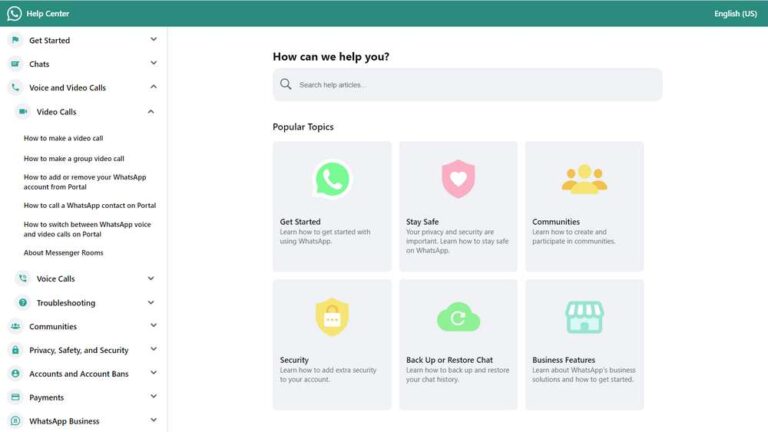Click the WhatsApp logo in the header
Image resolution: width=768 pixels, height=432 pixels.
click(14, 13)
